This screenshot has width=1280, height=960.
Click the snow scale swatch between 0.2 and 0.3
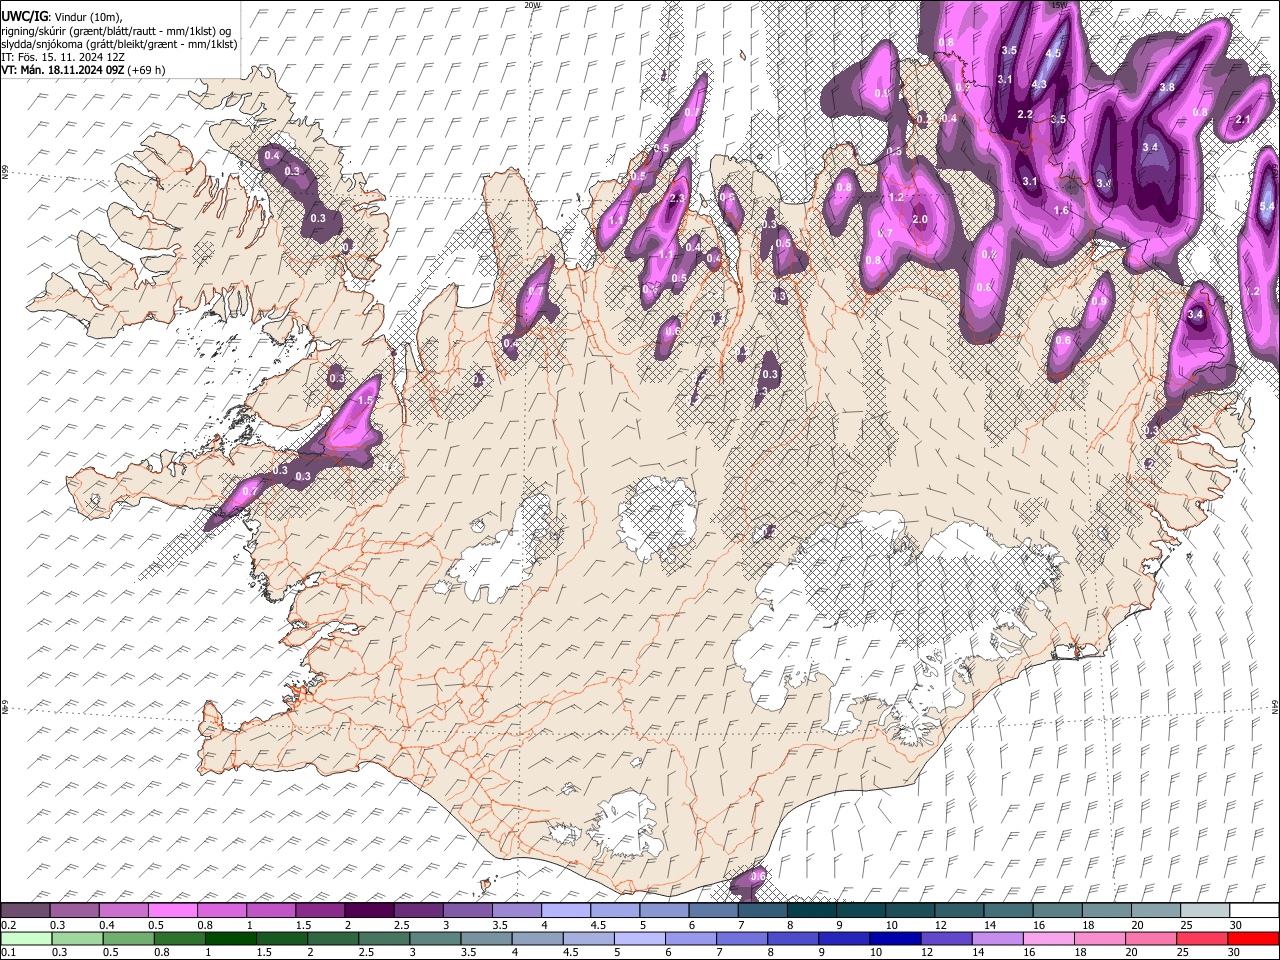click(26, 910)
